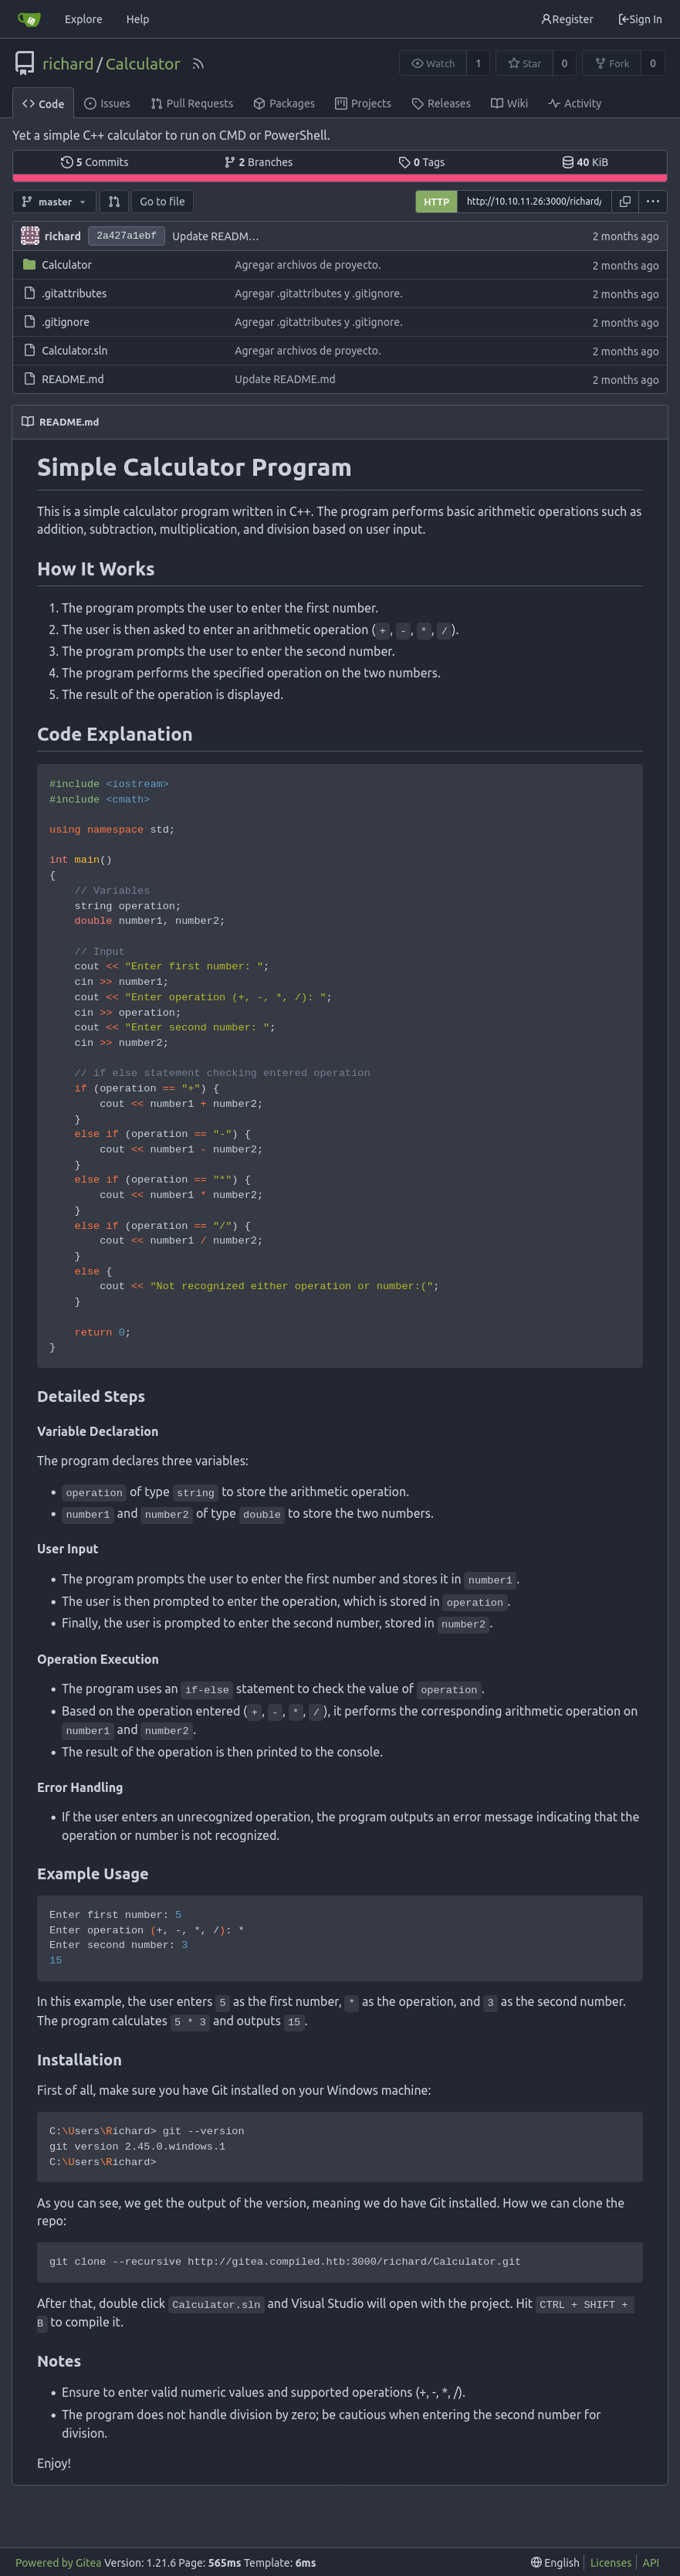Switch to the Issues tab

coord(107,104)
